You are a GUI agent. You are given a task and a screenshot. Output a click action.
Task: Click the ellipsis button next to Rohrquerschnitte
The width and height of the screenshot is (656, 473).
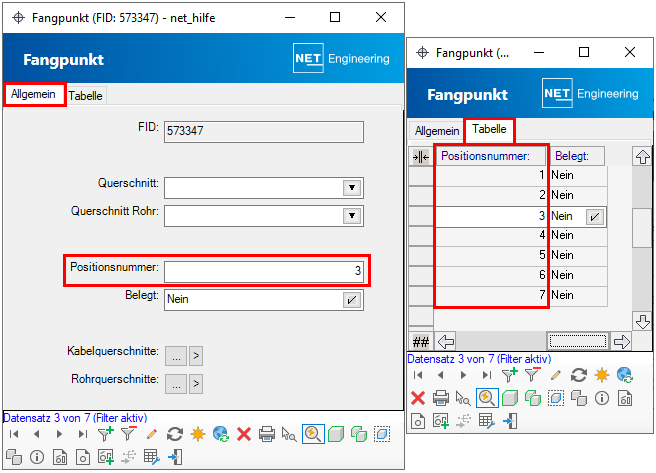pos(176,383)
